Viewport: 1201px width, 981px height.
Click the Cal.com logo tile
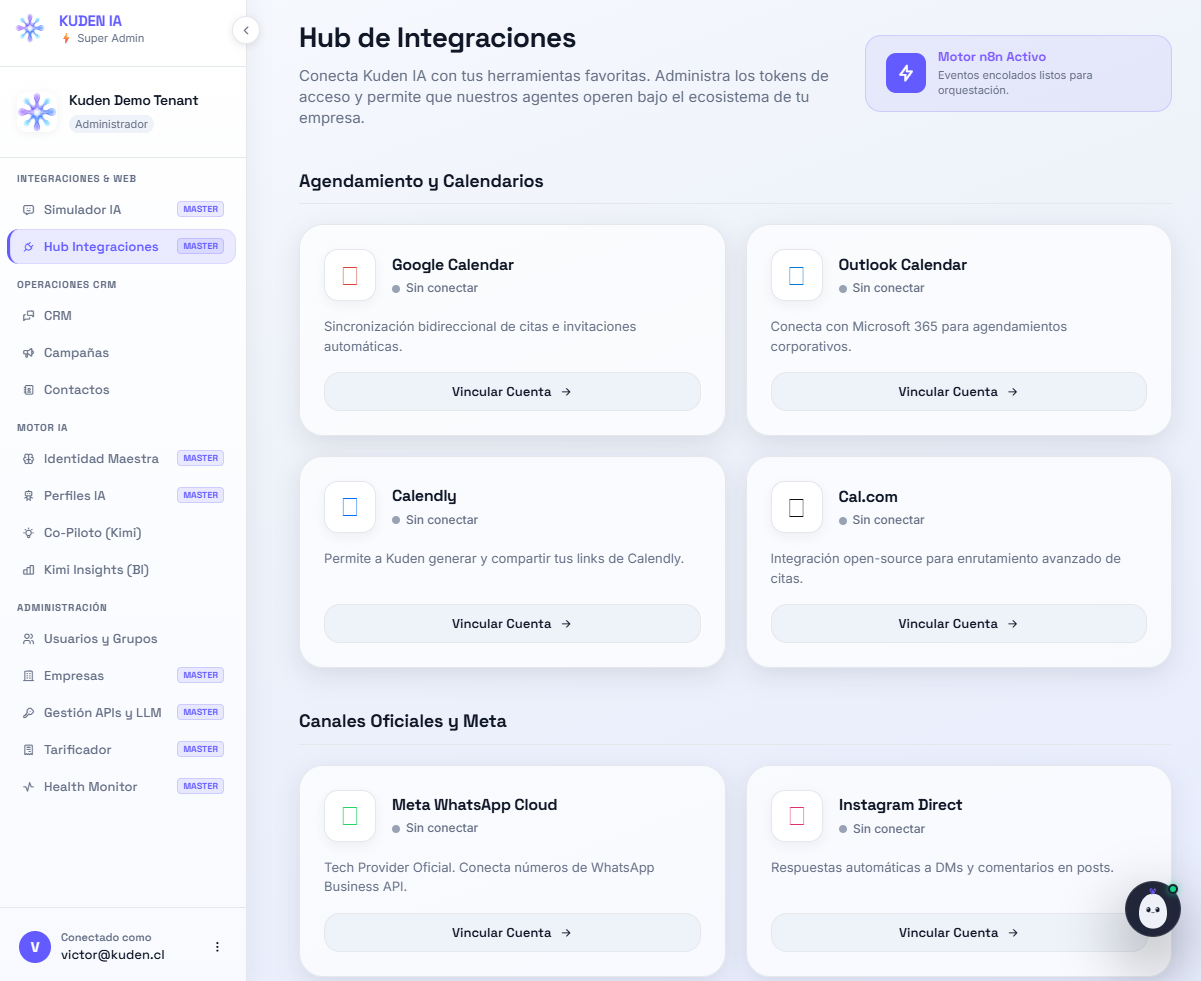click(x=797, y=507)
